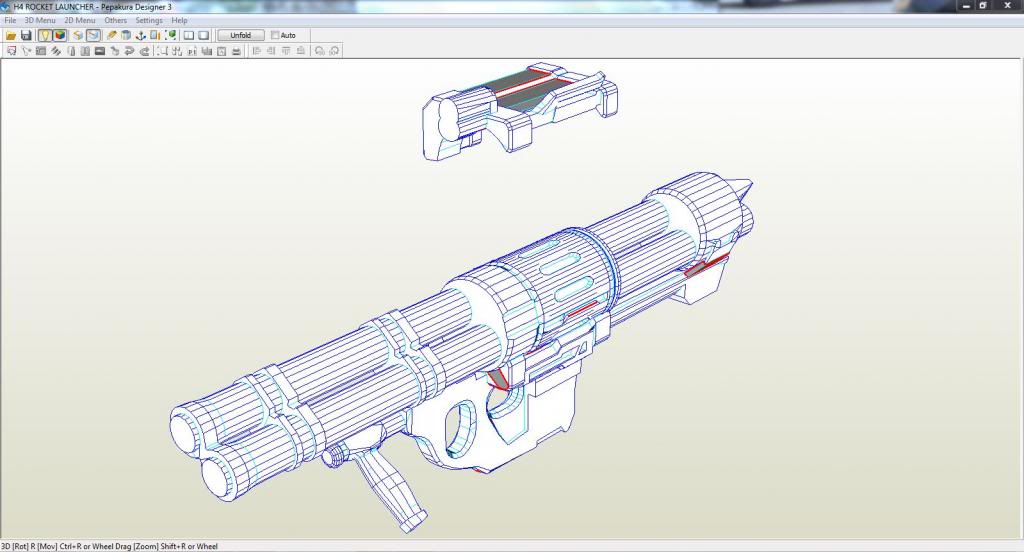This screenshot has height=552, width=1024.
Task: Click the align top grayed icon
Action: click(x=286, y=51)
